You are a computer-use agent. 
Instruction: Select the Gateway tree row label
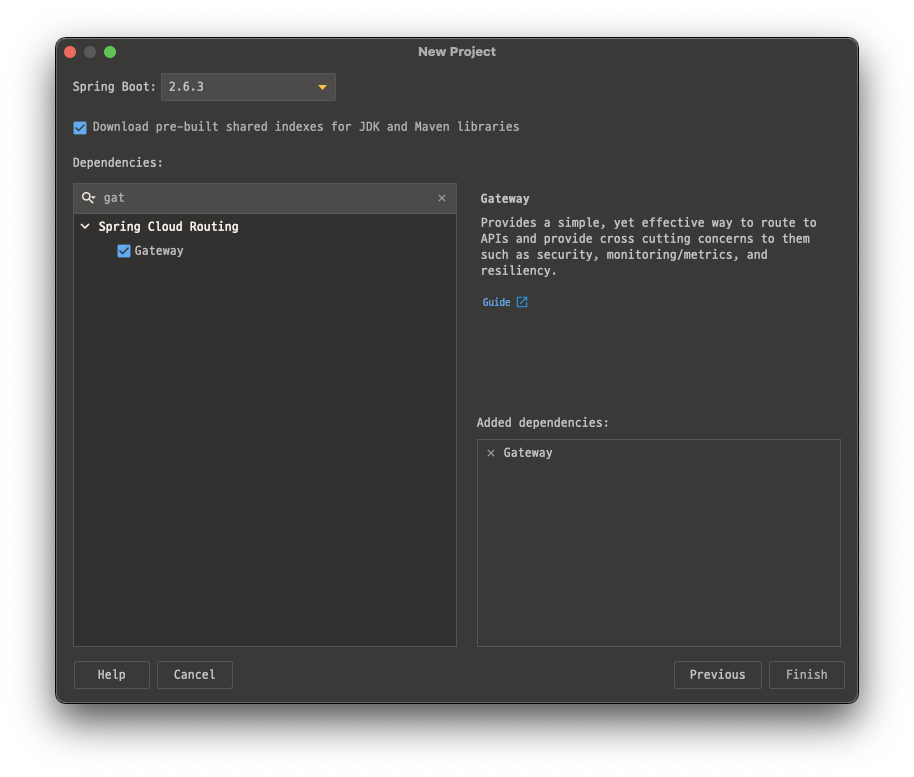[159, 251]
